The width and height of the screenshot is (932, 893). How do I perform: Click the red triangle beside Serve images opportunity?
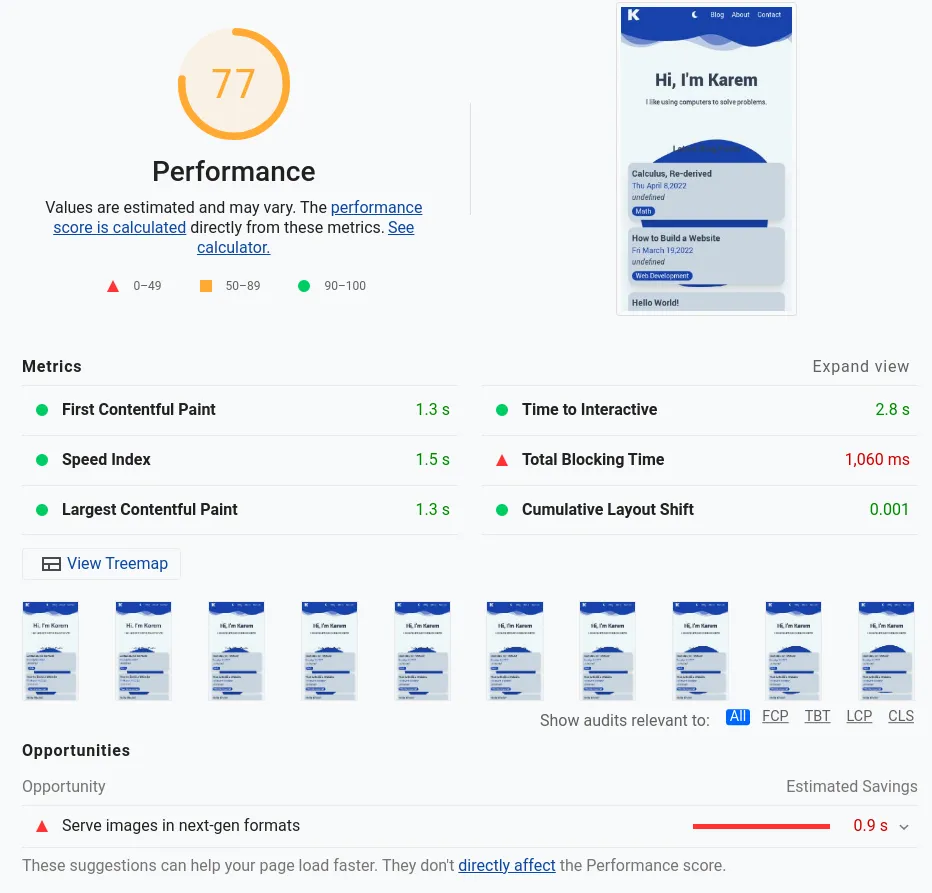tap(42, 826)
